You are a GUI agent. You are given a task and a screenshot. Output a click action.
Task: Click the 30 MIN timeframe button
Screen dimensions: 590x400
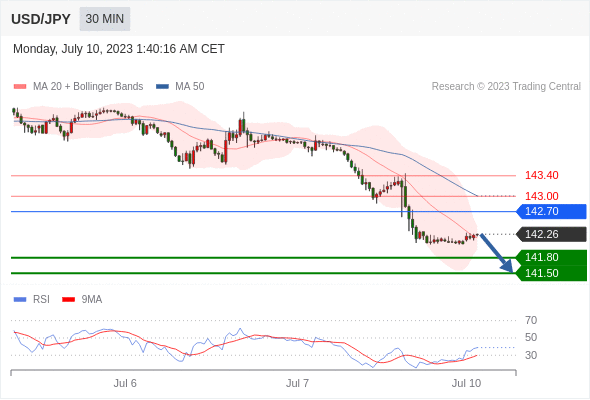click(105, 19)
